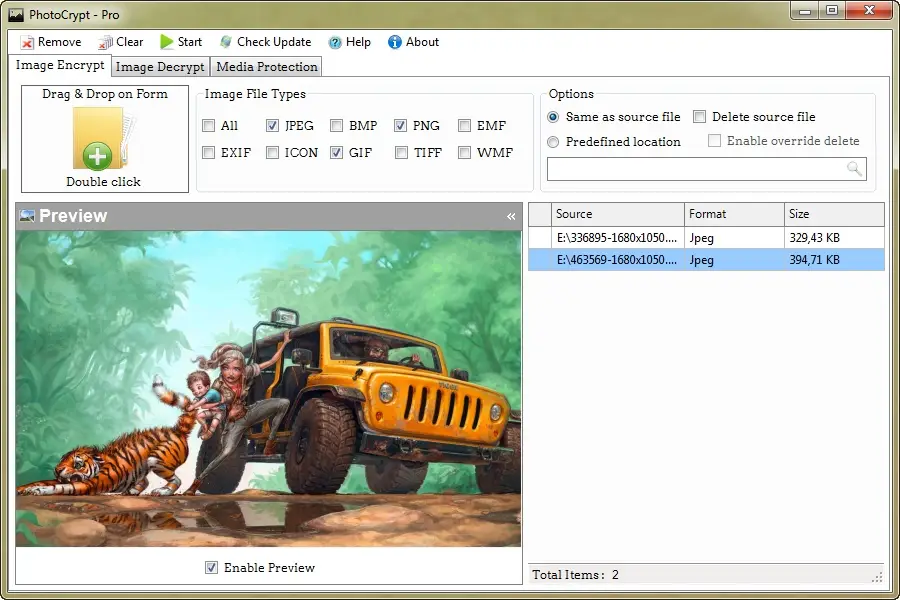This screenshot has width=900, height=600.
Task: Open the About dialog
Action: coord(413,42)
